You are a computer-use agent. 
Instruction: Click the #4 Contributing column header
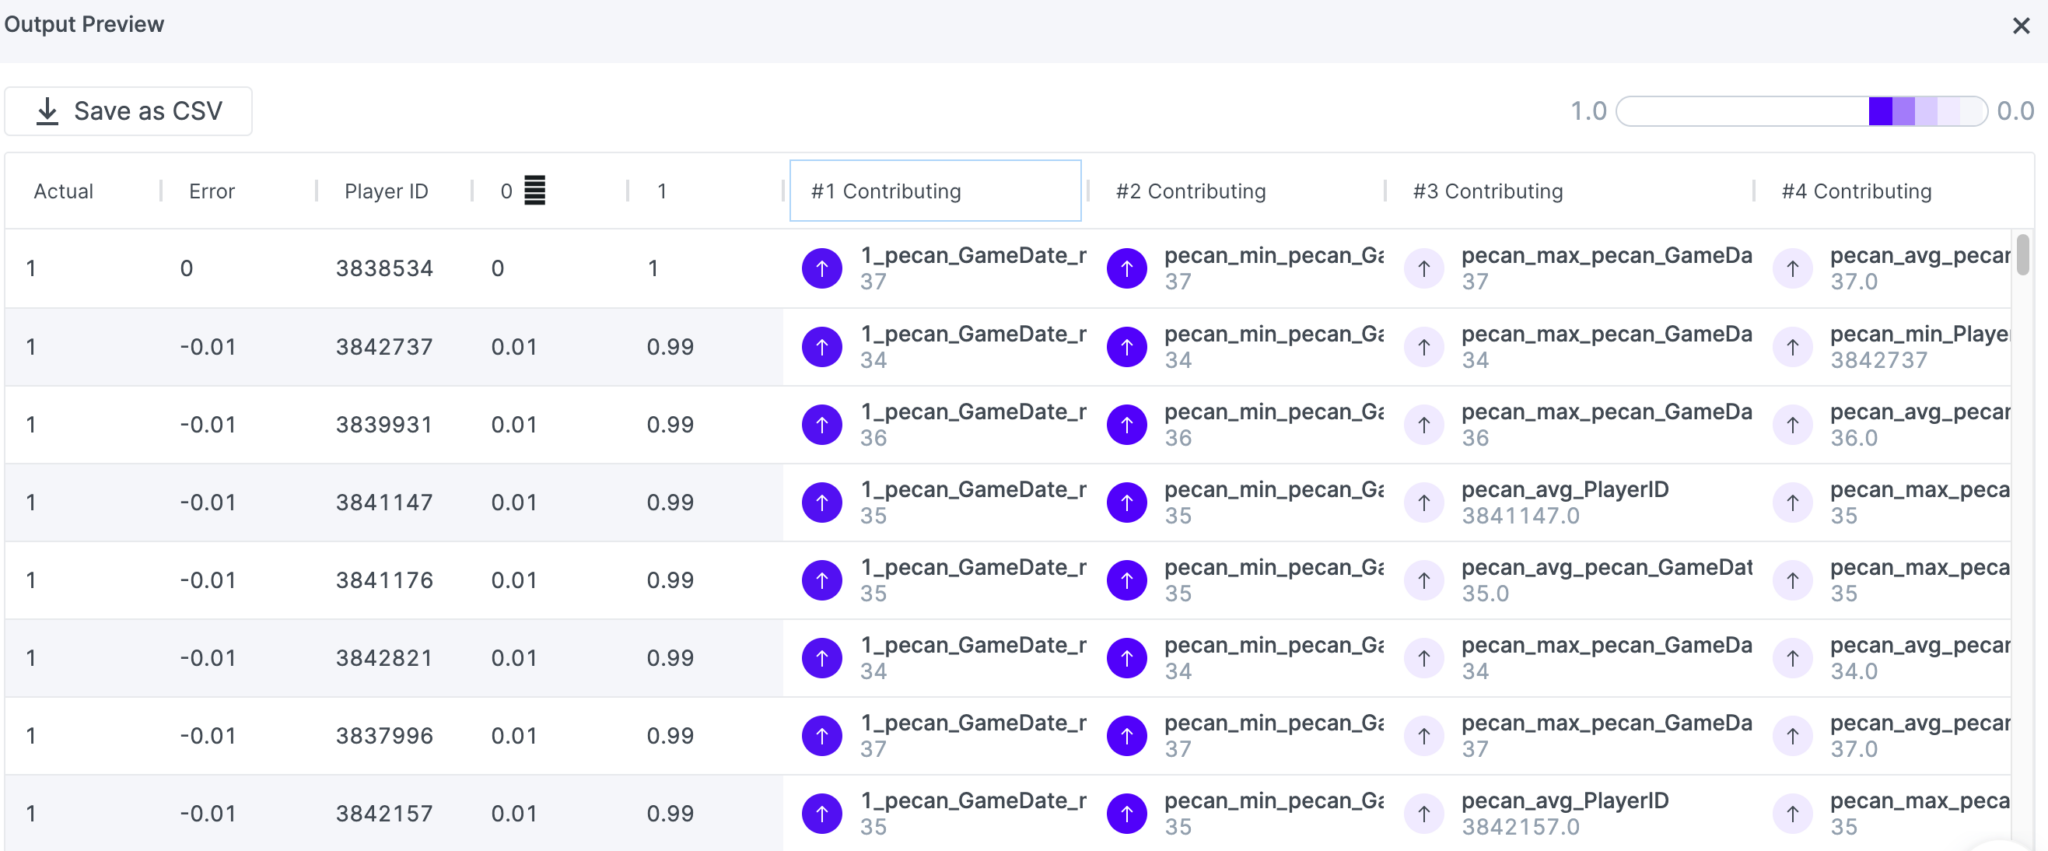[x=1856, y=191]
